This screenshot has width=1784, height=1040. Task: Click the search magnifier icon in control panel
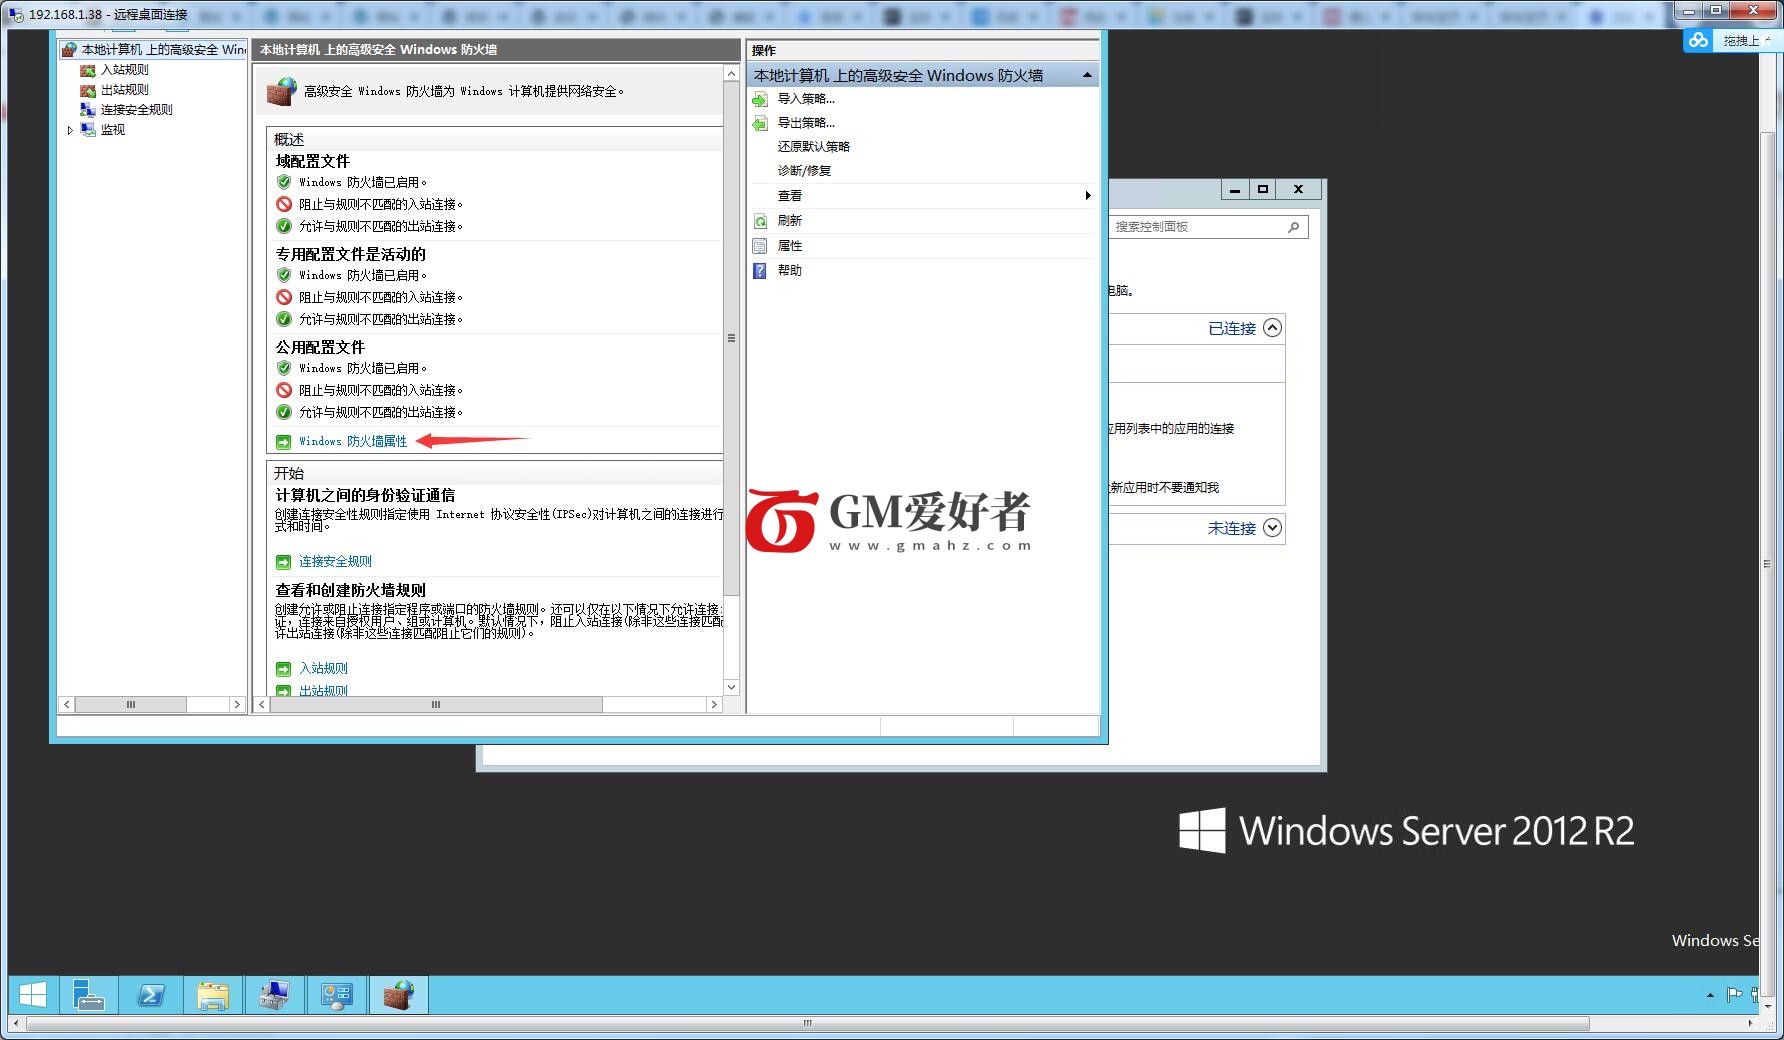(1294, 227)
